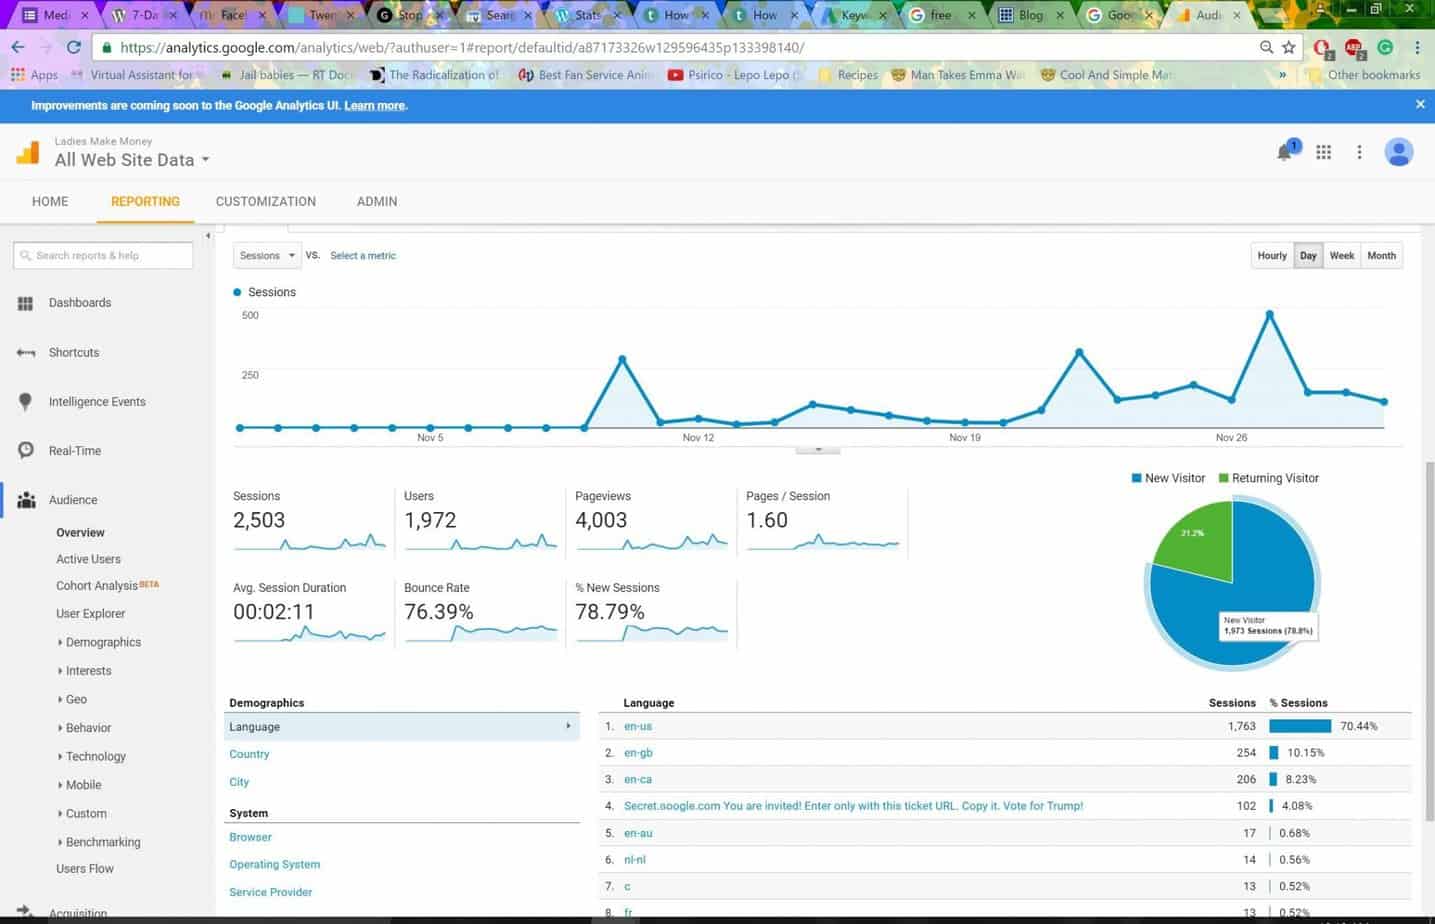Expand the Geo section in sidebar
Screen dimensions: 1435x924
[73, 700]
